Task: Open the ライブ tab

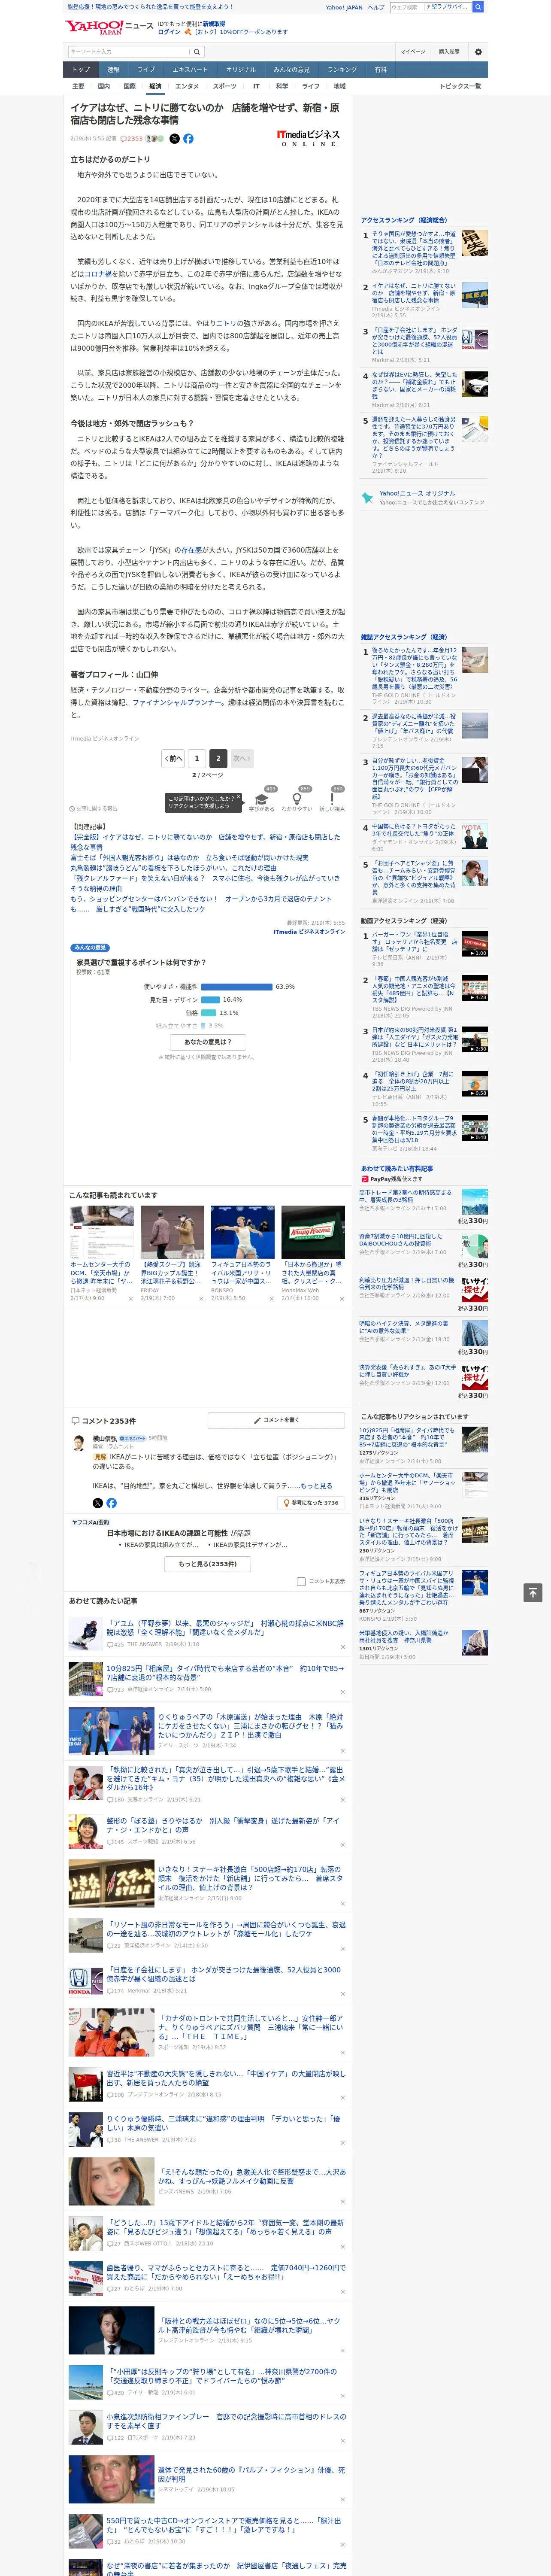Action: [146, 69]
